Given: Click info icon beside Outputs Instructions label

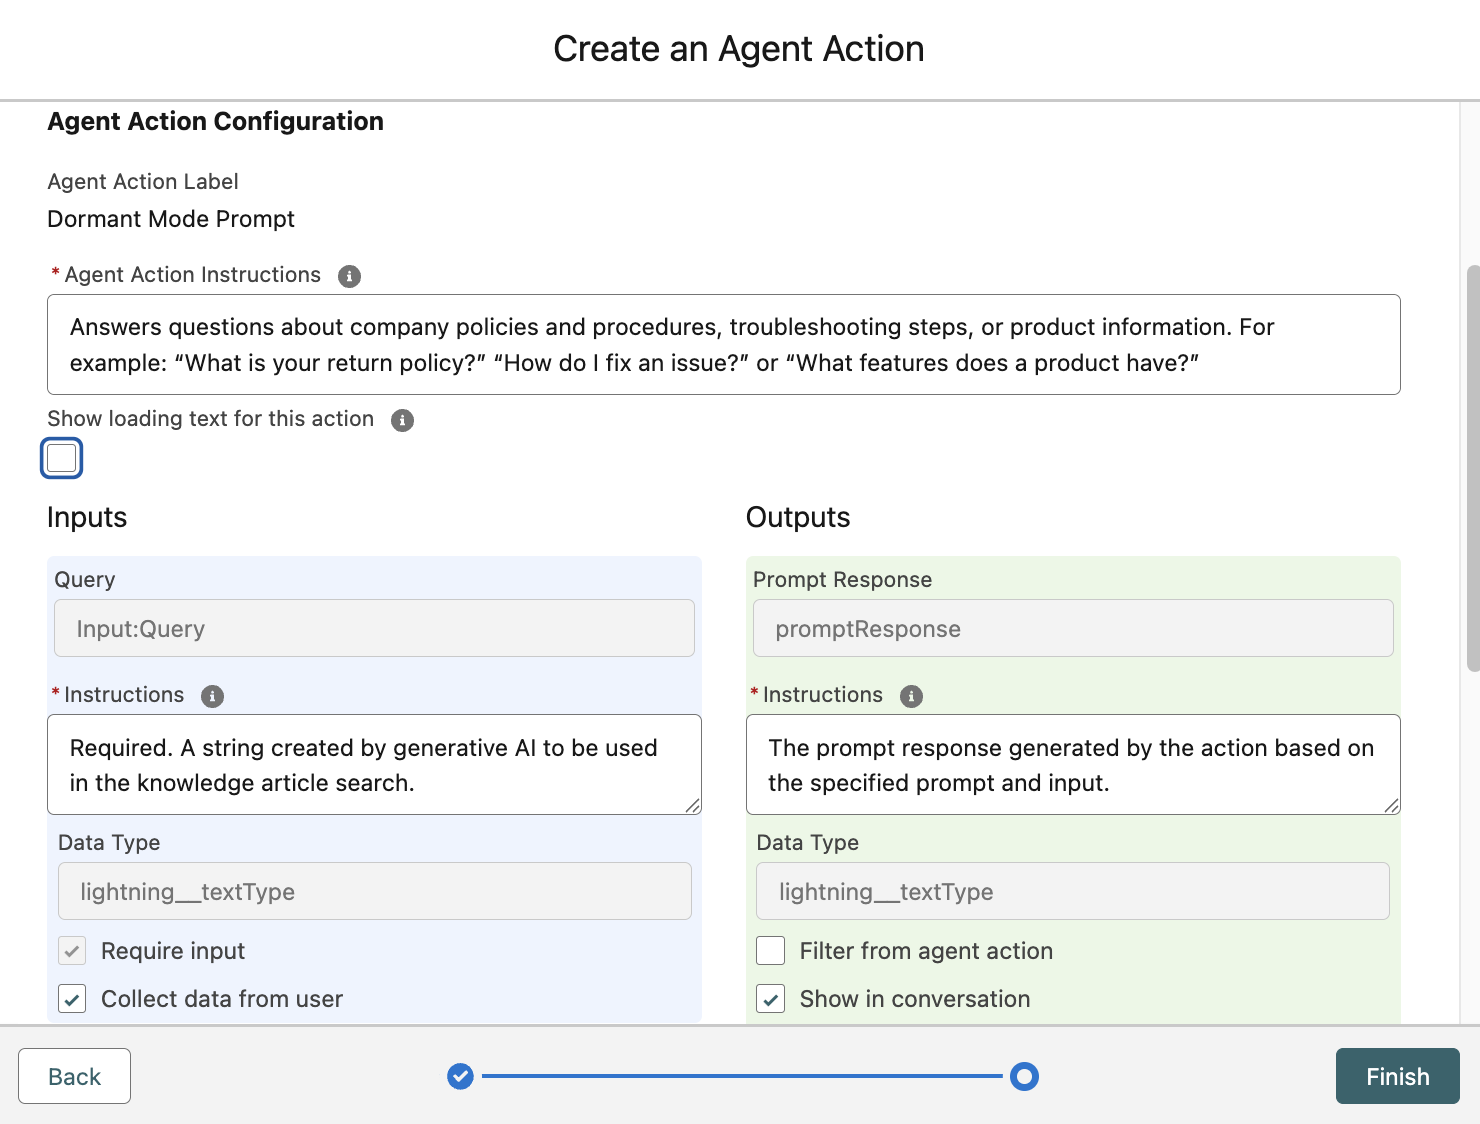Looking at the screenshot, I should coord(911,696).
